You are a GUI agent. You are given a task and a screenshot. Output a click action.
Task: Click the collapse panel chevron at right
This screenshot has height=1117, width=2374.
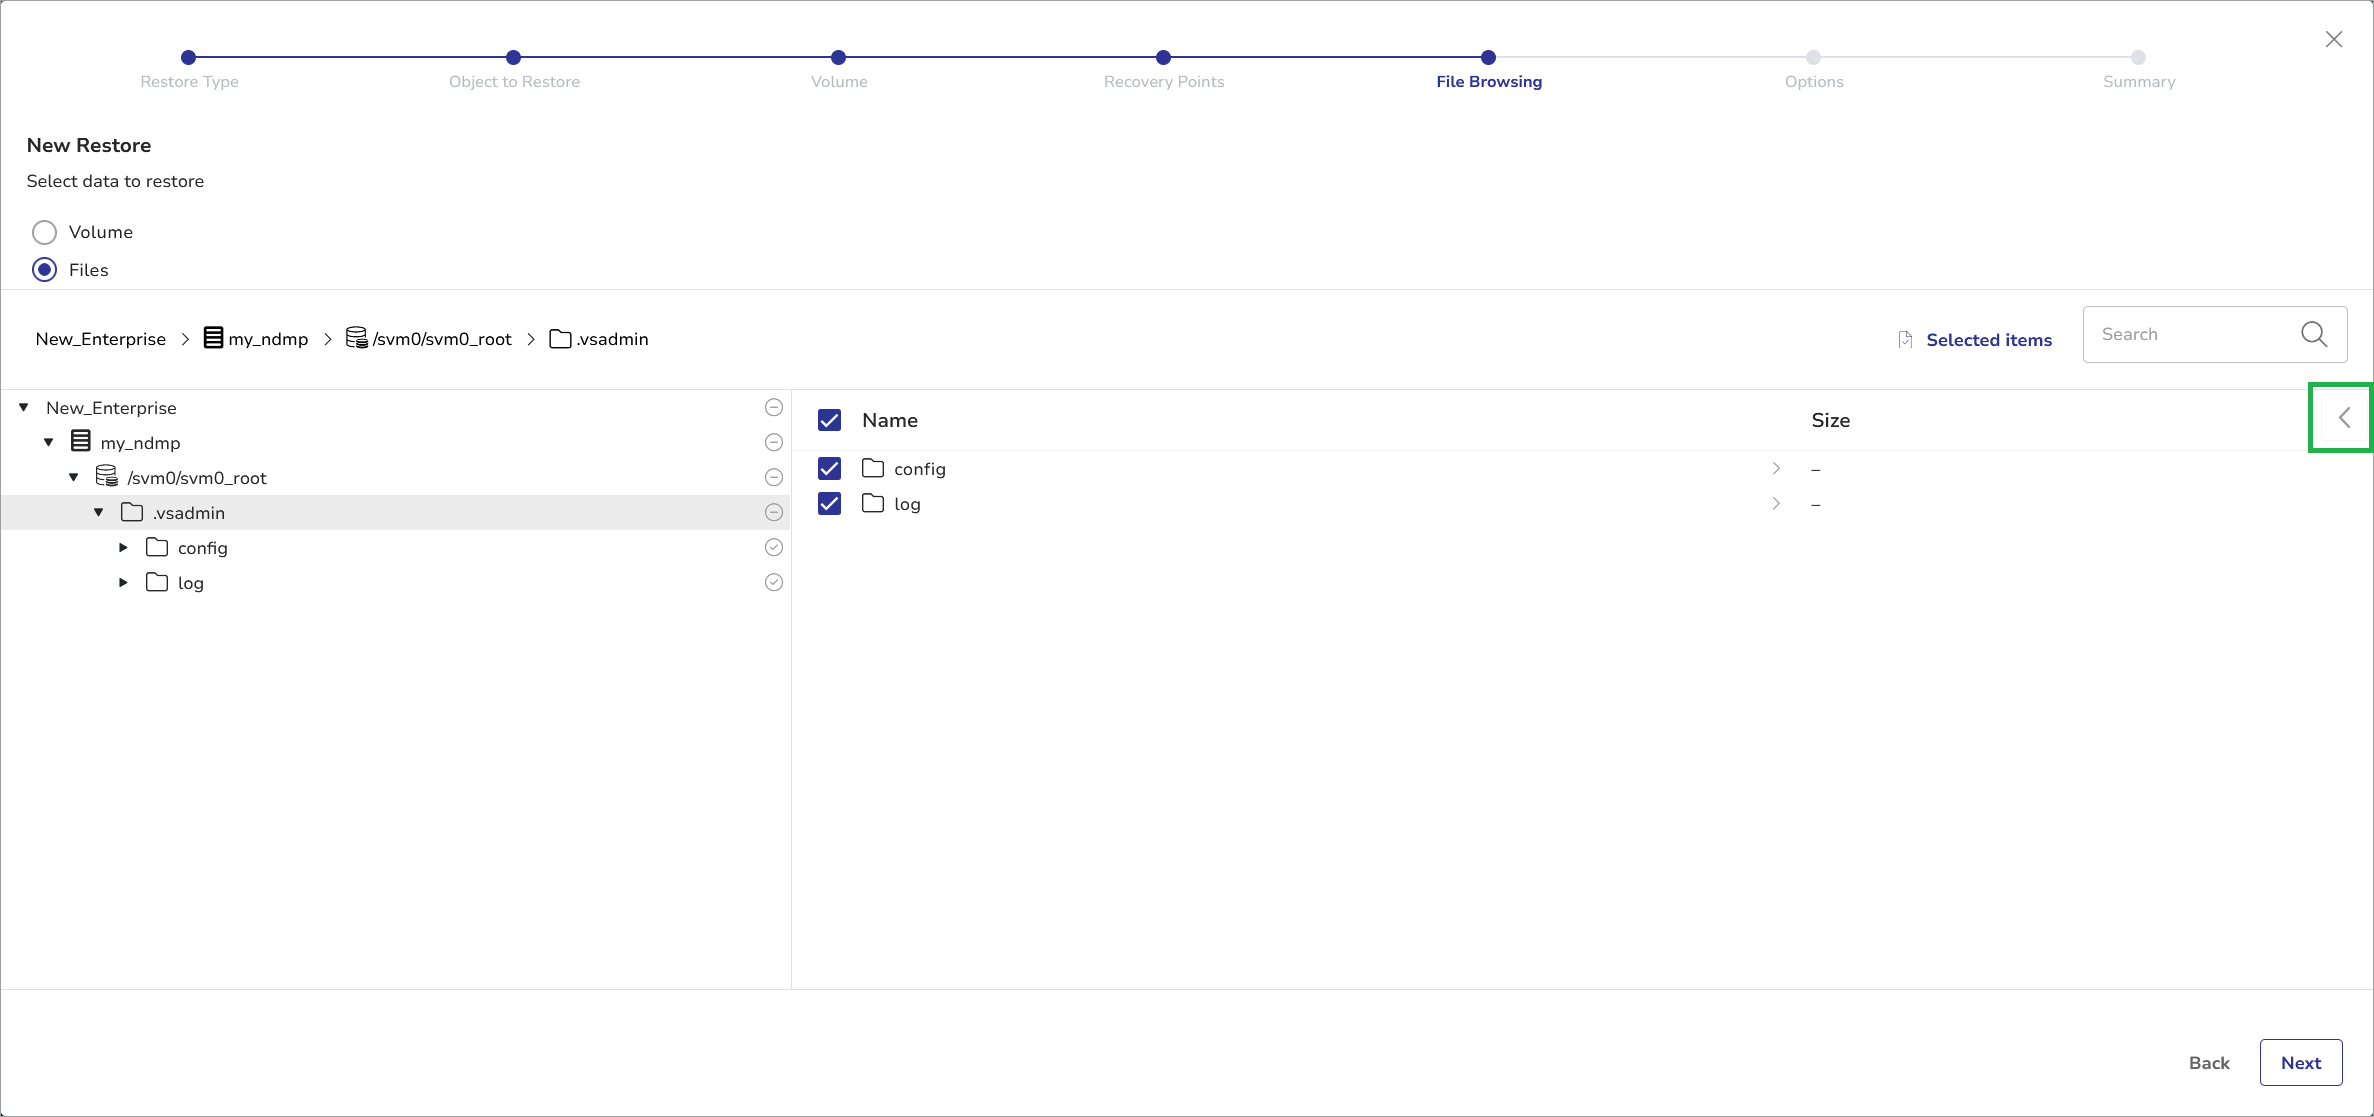pos(2344,418)
